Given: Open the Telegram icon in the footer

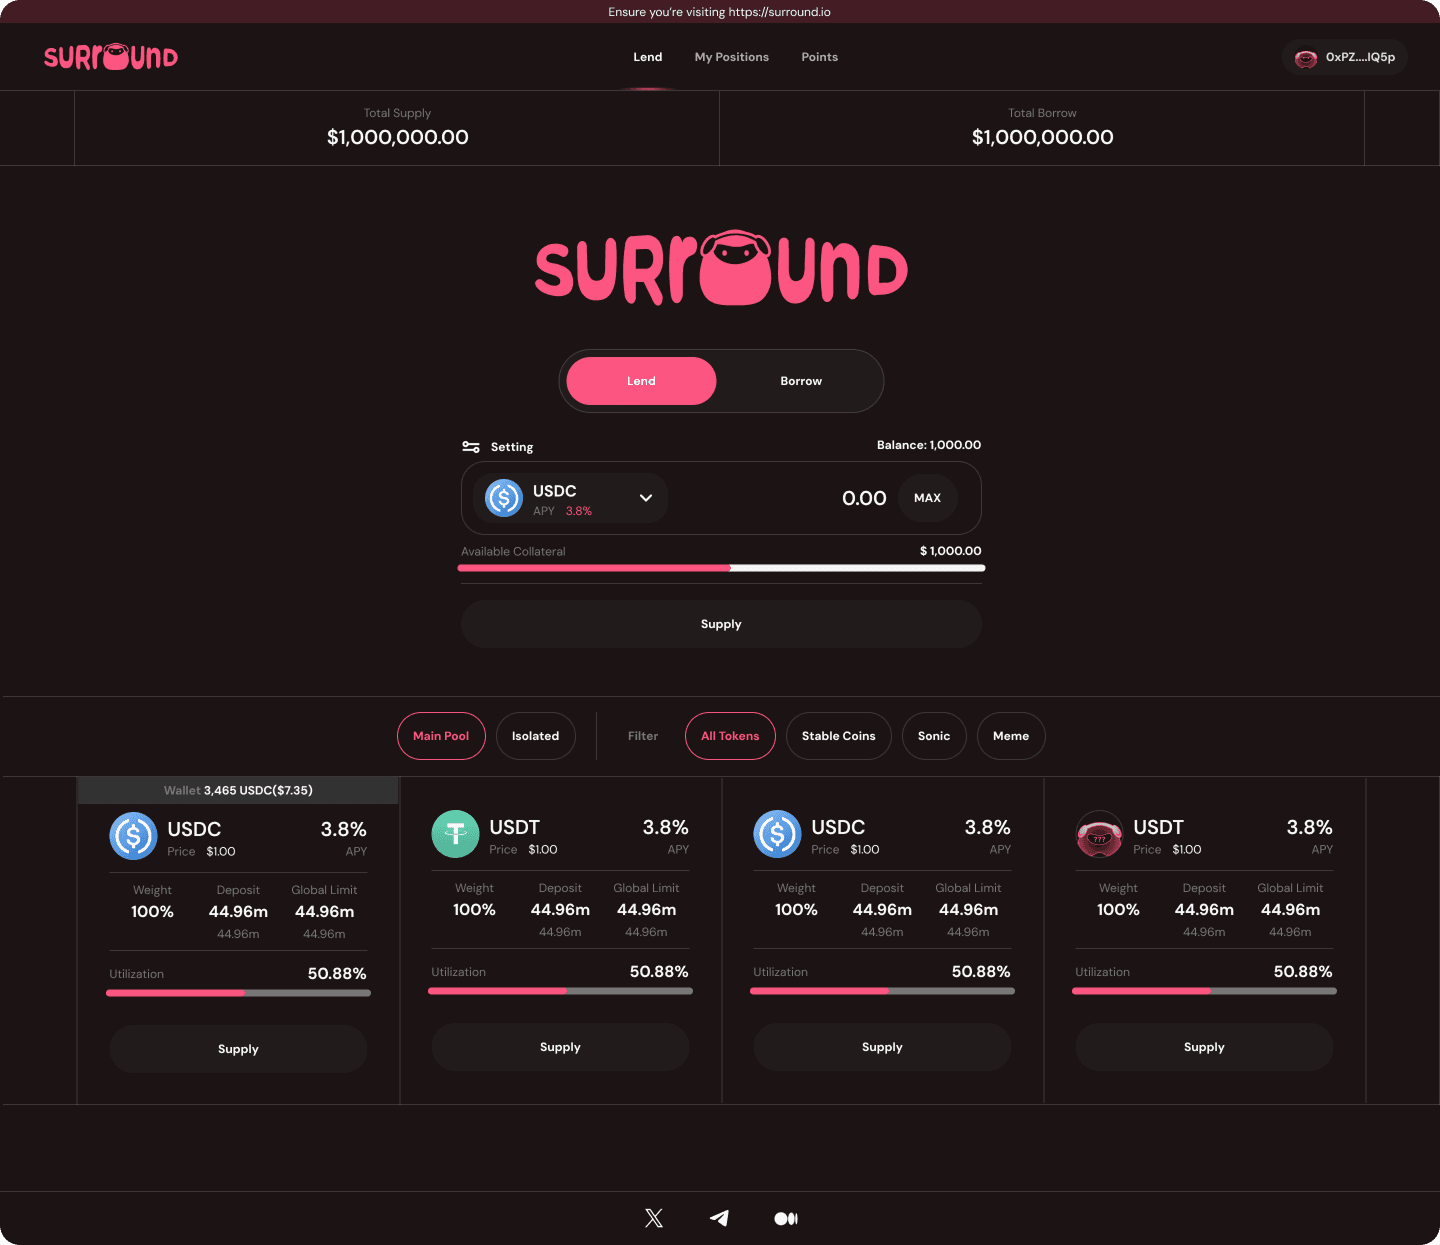Looking at the screenshot, I should click(x=719, y=1218).
